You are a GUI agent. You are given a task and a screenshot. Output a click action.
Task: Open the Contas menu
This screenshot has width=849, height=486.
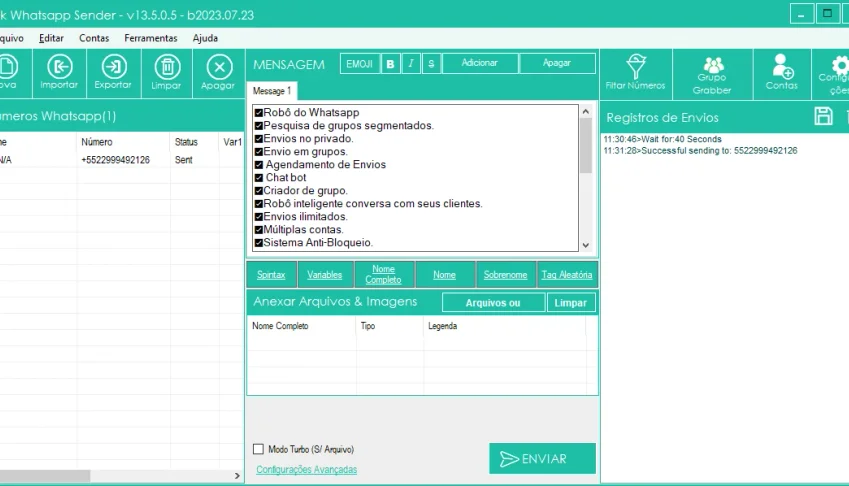tap(94, 38)
